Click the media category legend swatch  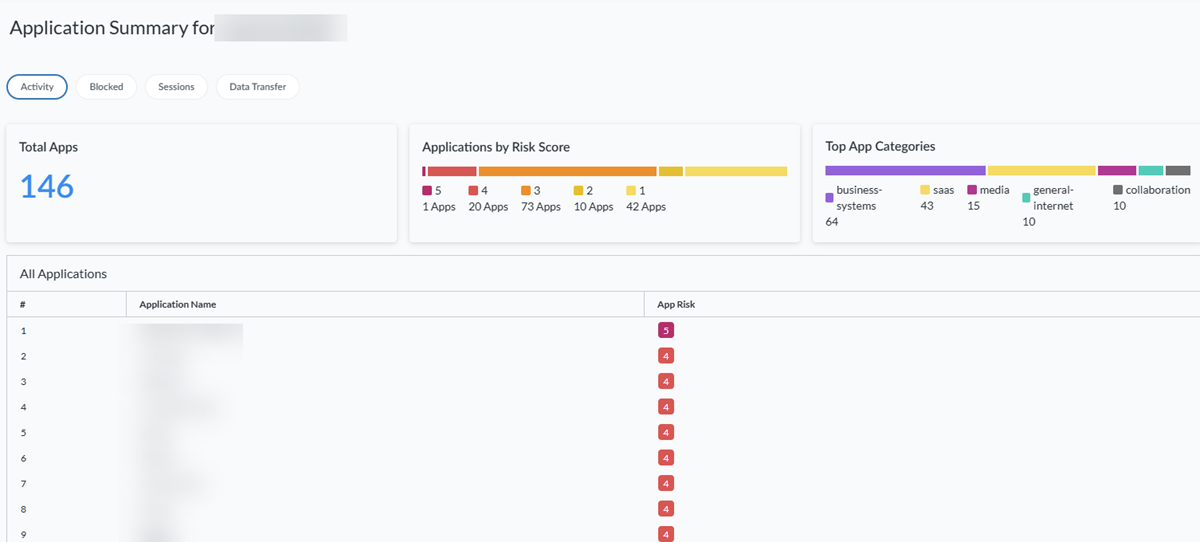pos(971,190)
